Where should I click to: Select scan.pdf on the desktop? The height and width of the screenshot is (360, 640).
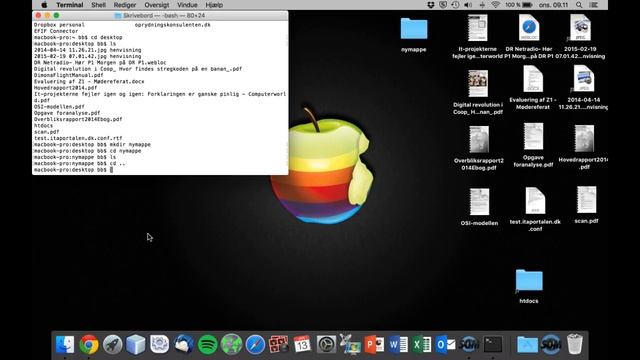tap(586, 205)
